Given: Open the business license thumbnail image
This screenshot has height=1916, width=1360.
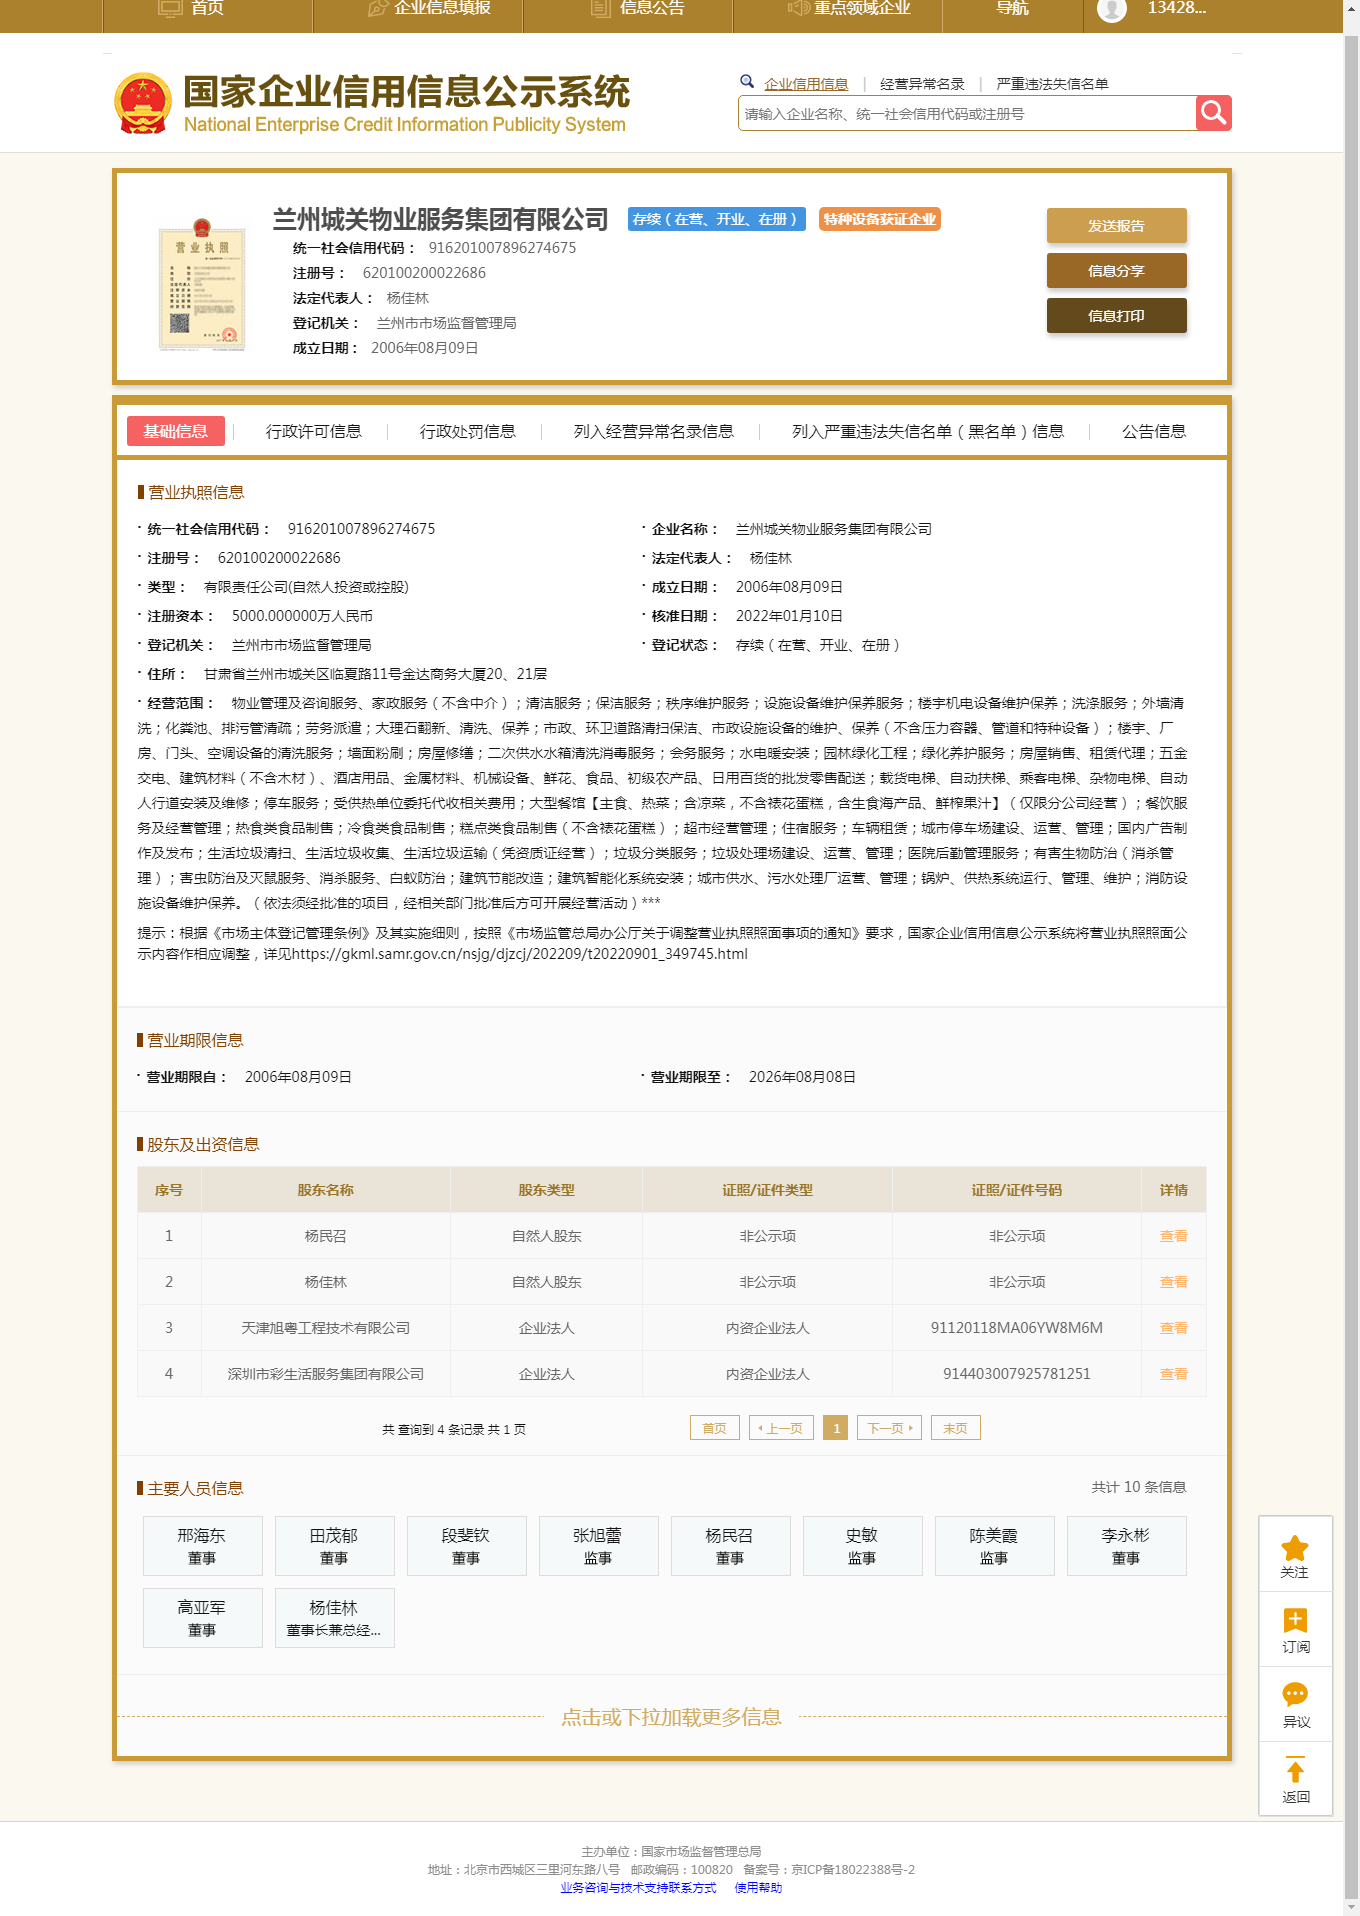Looking at the screenshot, I should [202, 284].
